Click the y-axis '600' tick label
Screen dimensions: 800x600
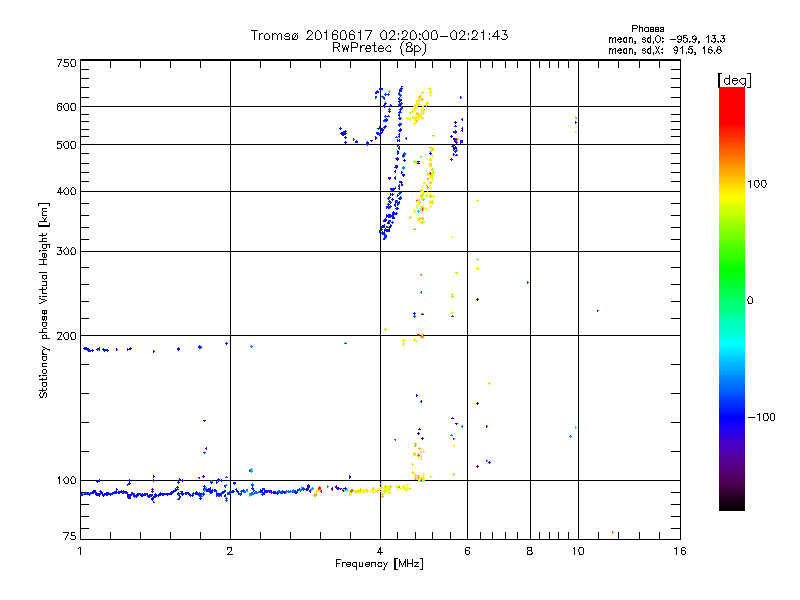click(66, 107)
